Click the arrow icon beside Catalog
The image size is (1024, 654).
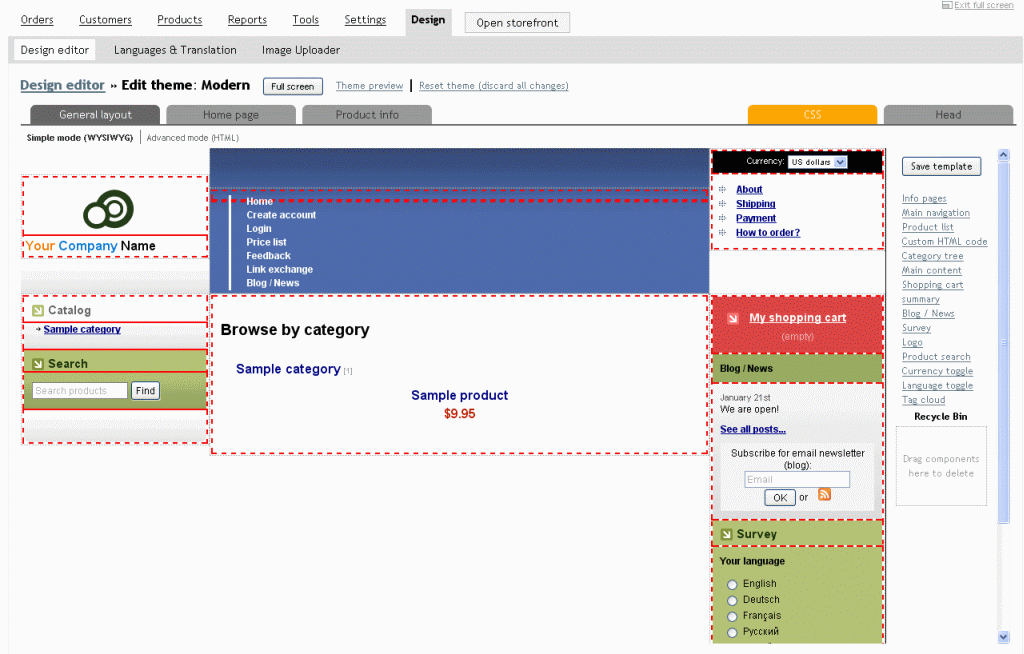[37, 311]
